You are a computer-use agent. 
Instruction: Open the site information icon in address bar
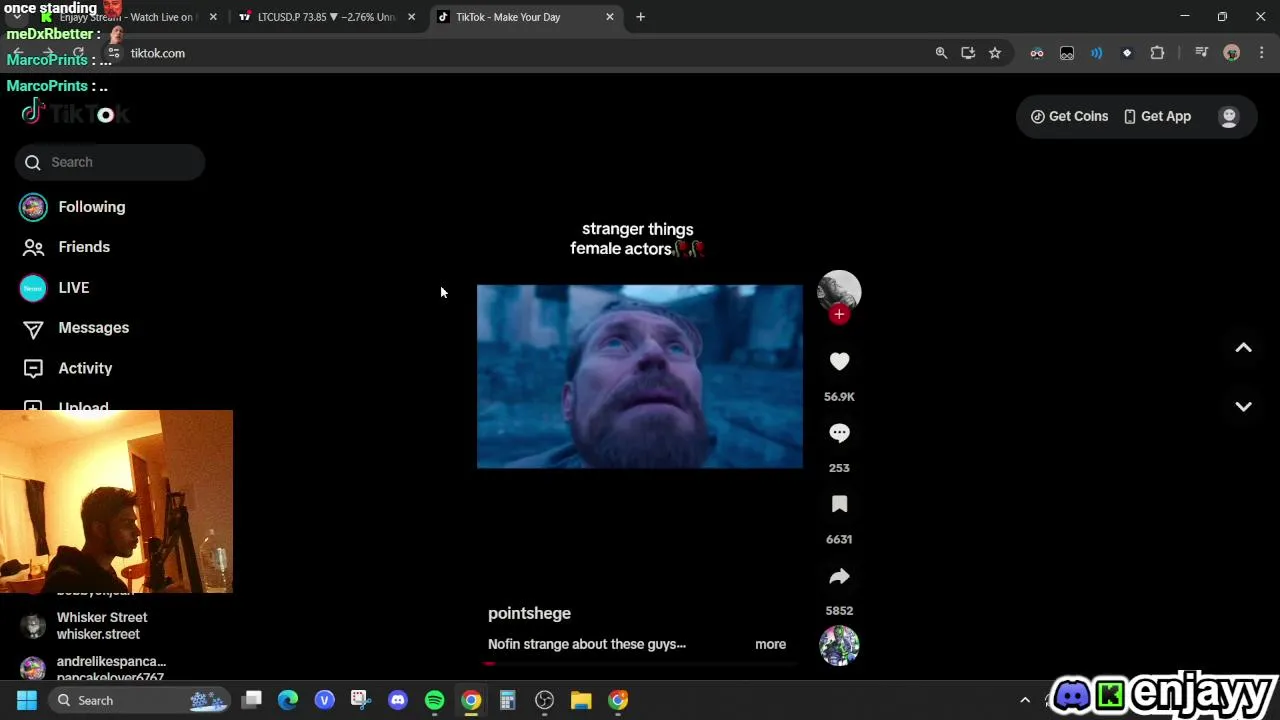pyautogui.click(x=114, y=53)
